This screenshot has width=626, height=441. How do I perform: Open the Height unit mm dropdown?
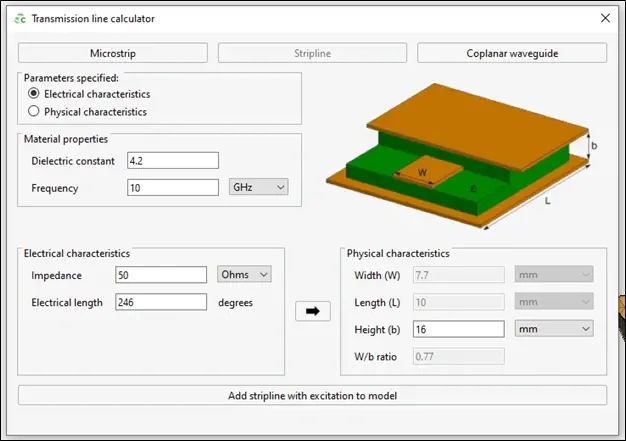(553, 328)
